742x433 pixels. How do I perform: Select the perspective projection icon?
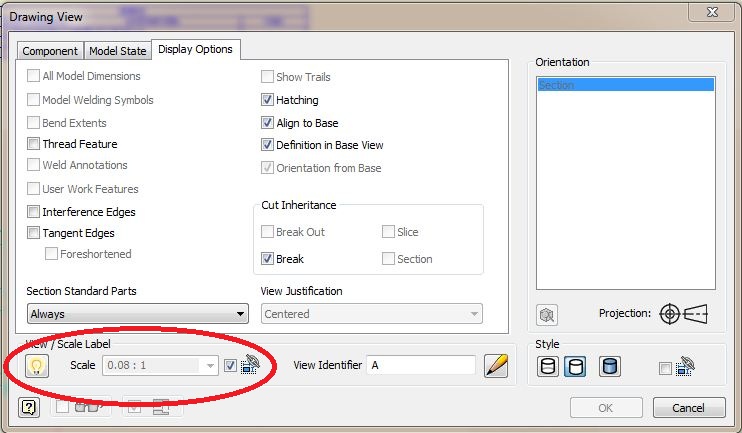click(696, 314)
